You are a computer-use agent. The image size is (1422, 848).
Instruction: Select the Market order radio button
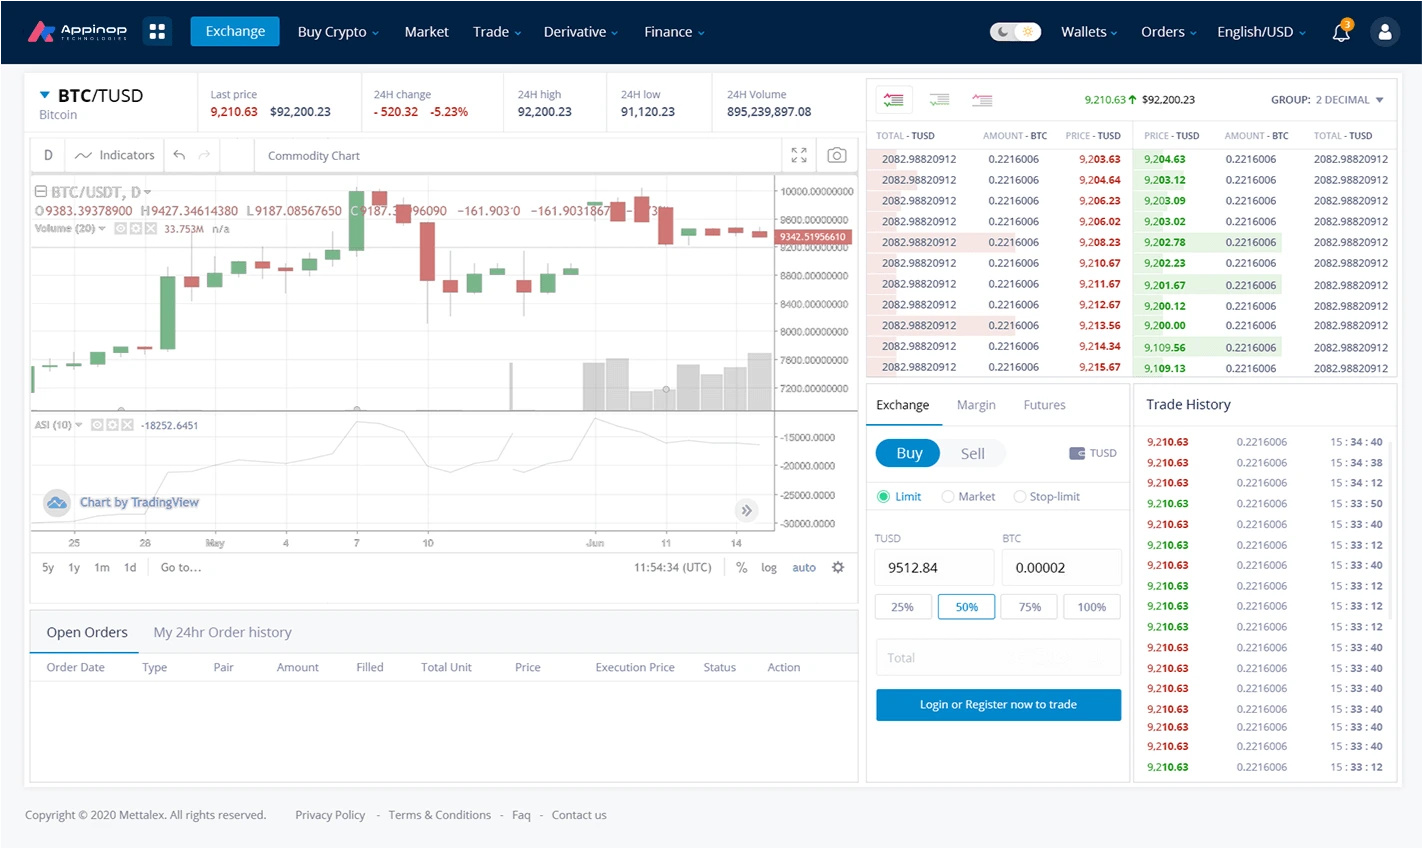948,497
